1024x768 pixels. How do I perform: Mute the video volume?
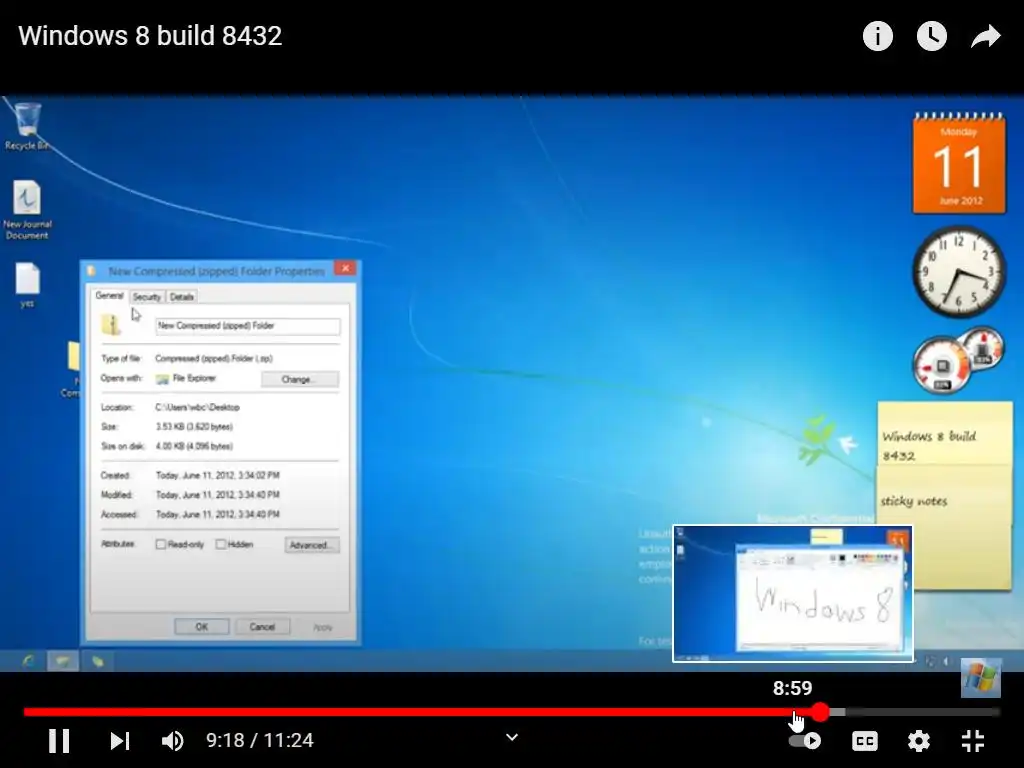click(x=172, y=741)
